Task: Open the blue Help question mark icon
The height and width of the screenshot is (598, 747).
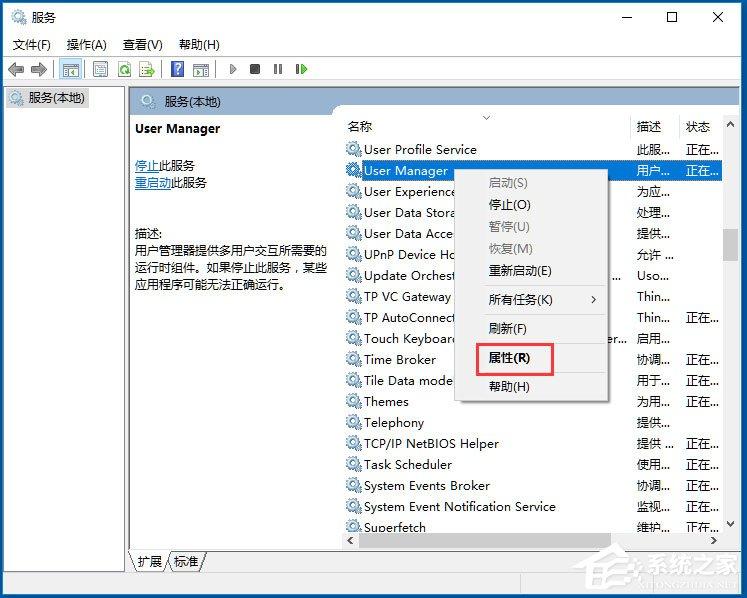Action: (x=177, y=70)
